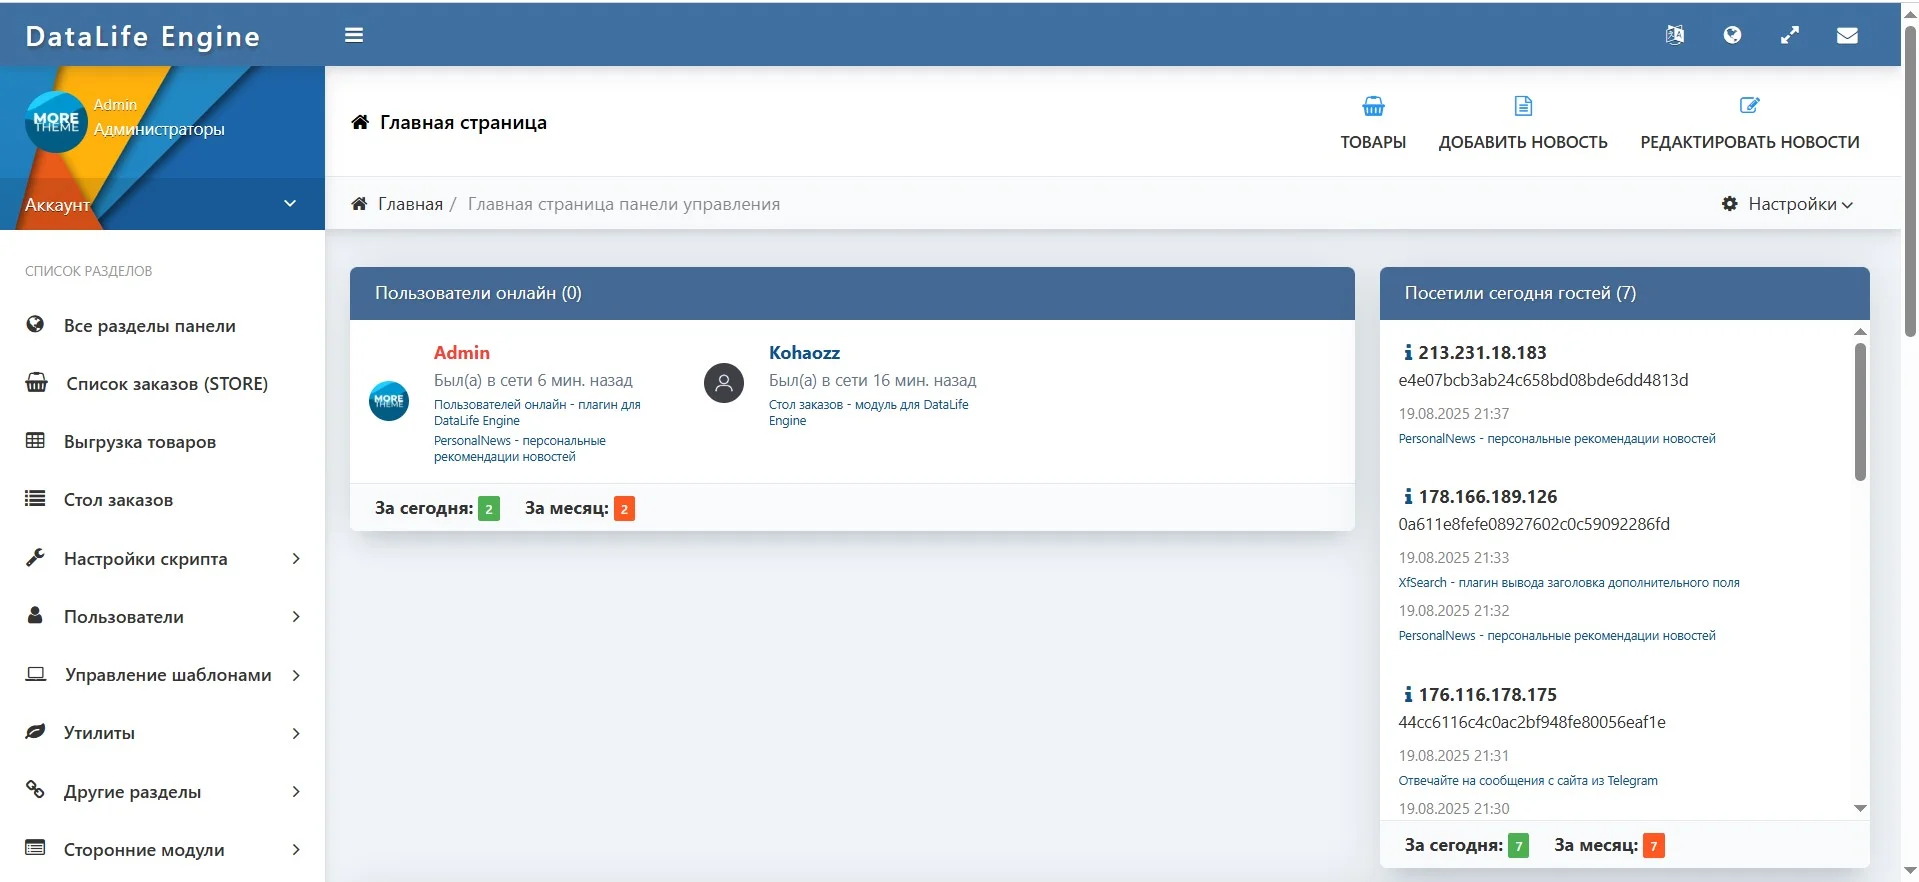Click guests panel scrollbar thumb
Viewport: 1919px width, 882px height.
point(1860,411)
